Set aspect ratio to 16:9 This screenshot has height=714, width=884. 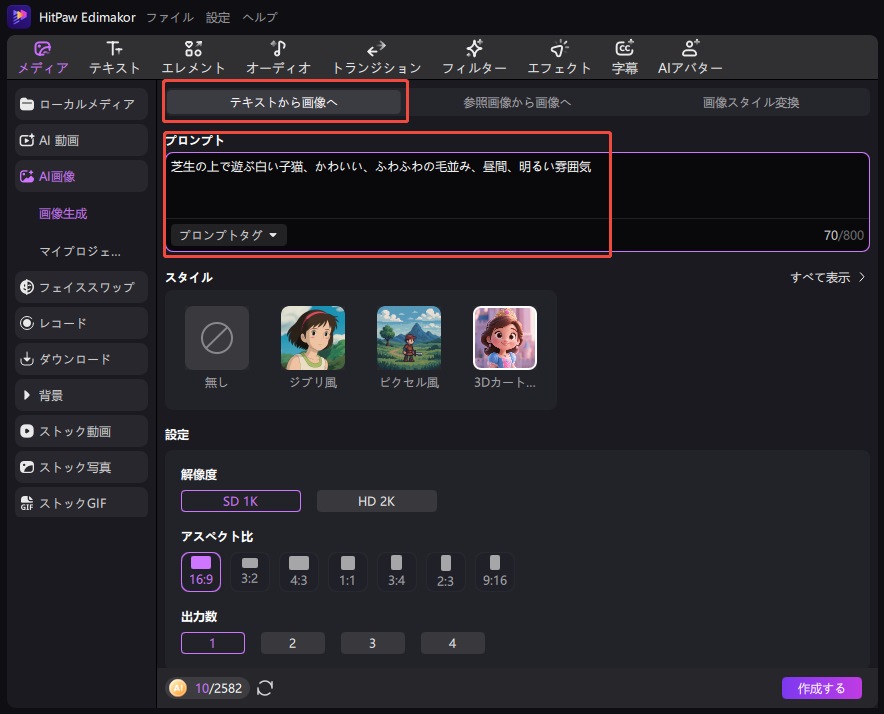pos(201,572)
